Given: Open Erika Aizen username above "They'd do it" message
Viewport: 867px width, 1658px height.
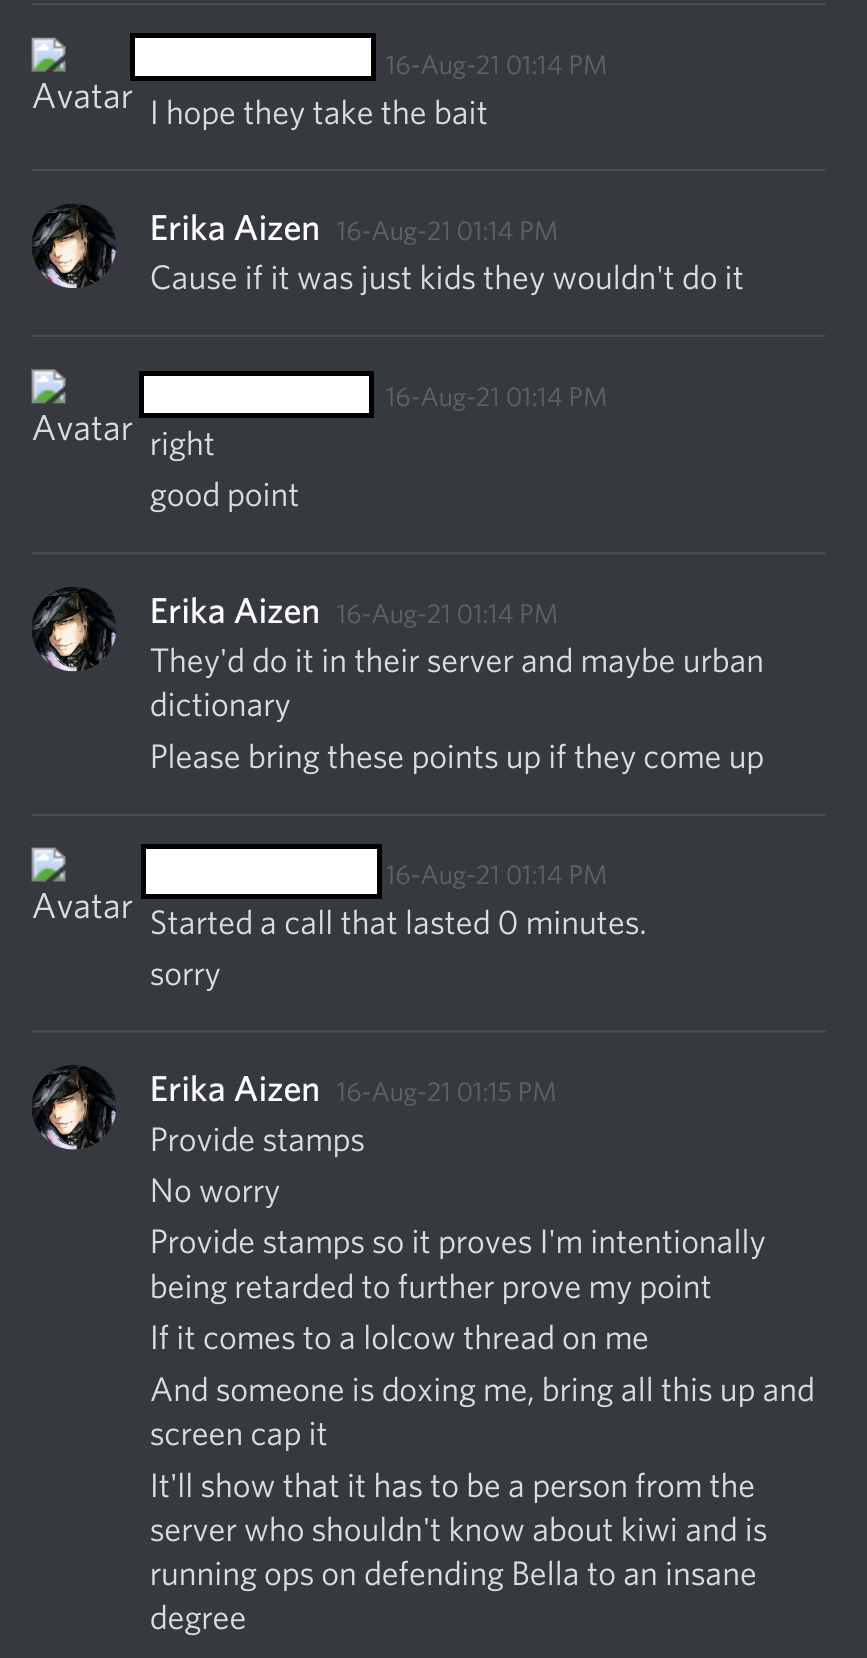Looking at the screenshot, I should pyautogui.click(x=235, y=612).
